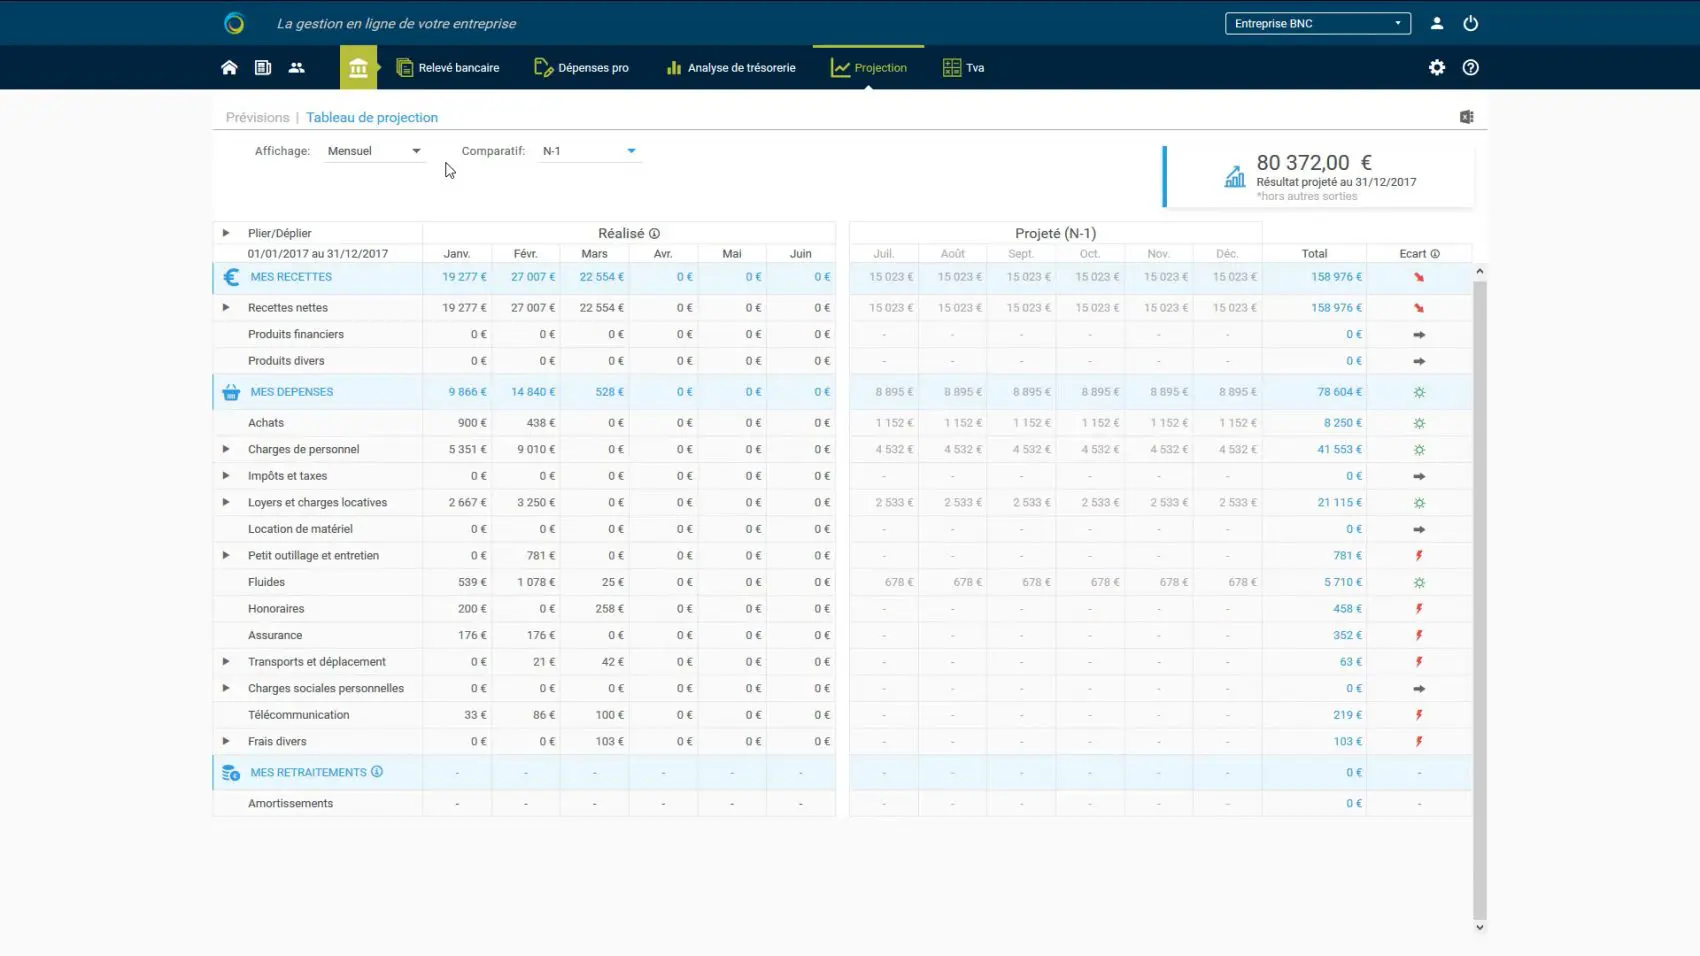This screenshot has width=1700, height=956.
Task: Export table with the Excel icon
Action: (x=1466, y=117)
